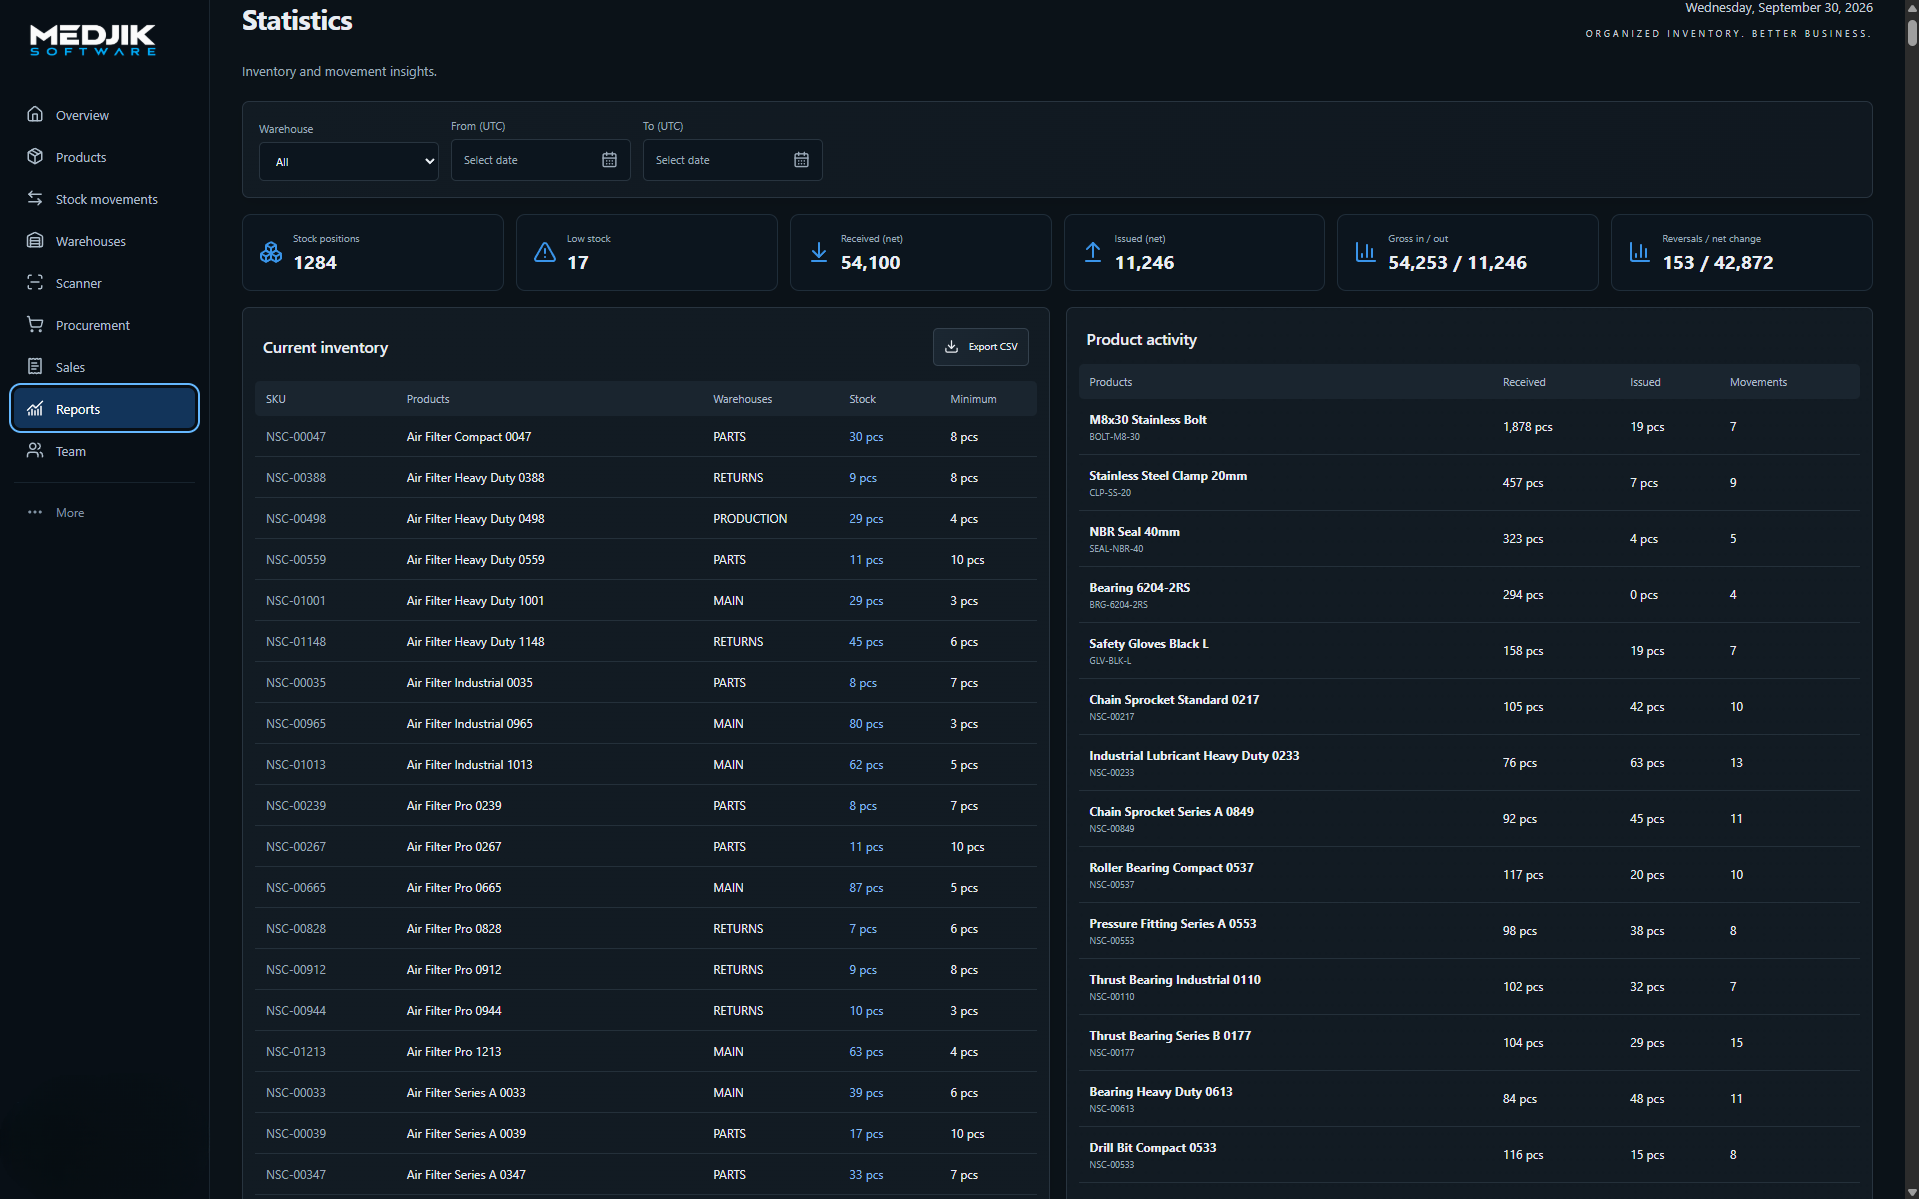The height and width of the screenshot is (1199, 1919).
Task: Click the Received column header in Product activity
Action: click(1524, 382)
